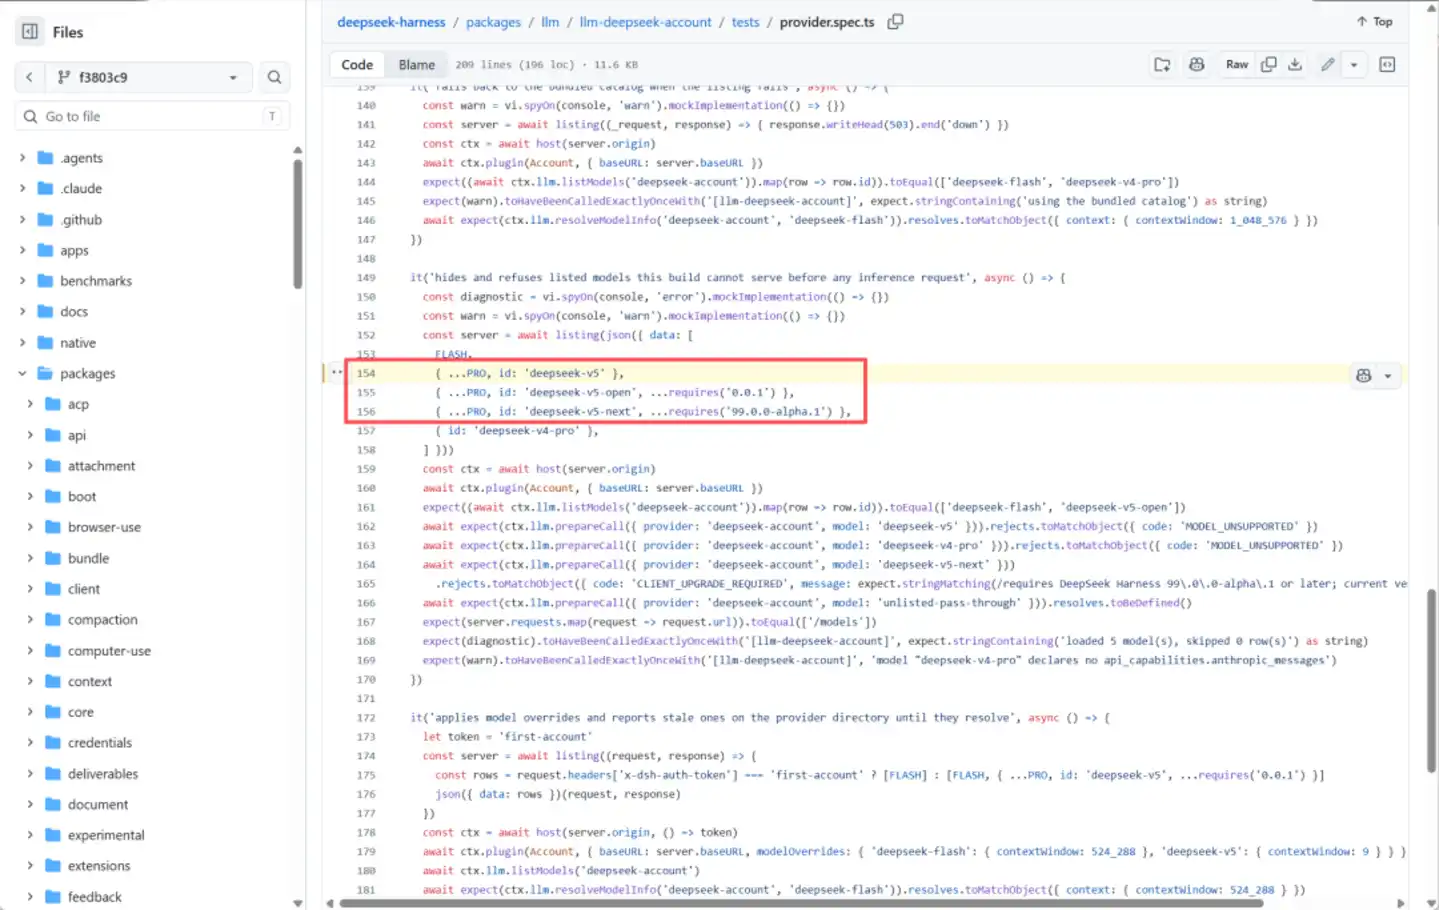The height and width of the screenshot is (910, 1439).
Task: Focus the Go to file field
Action: point(153,116)
